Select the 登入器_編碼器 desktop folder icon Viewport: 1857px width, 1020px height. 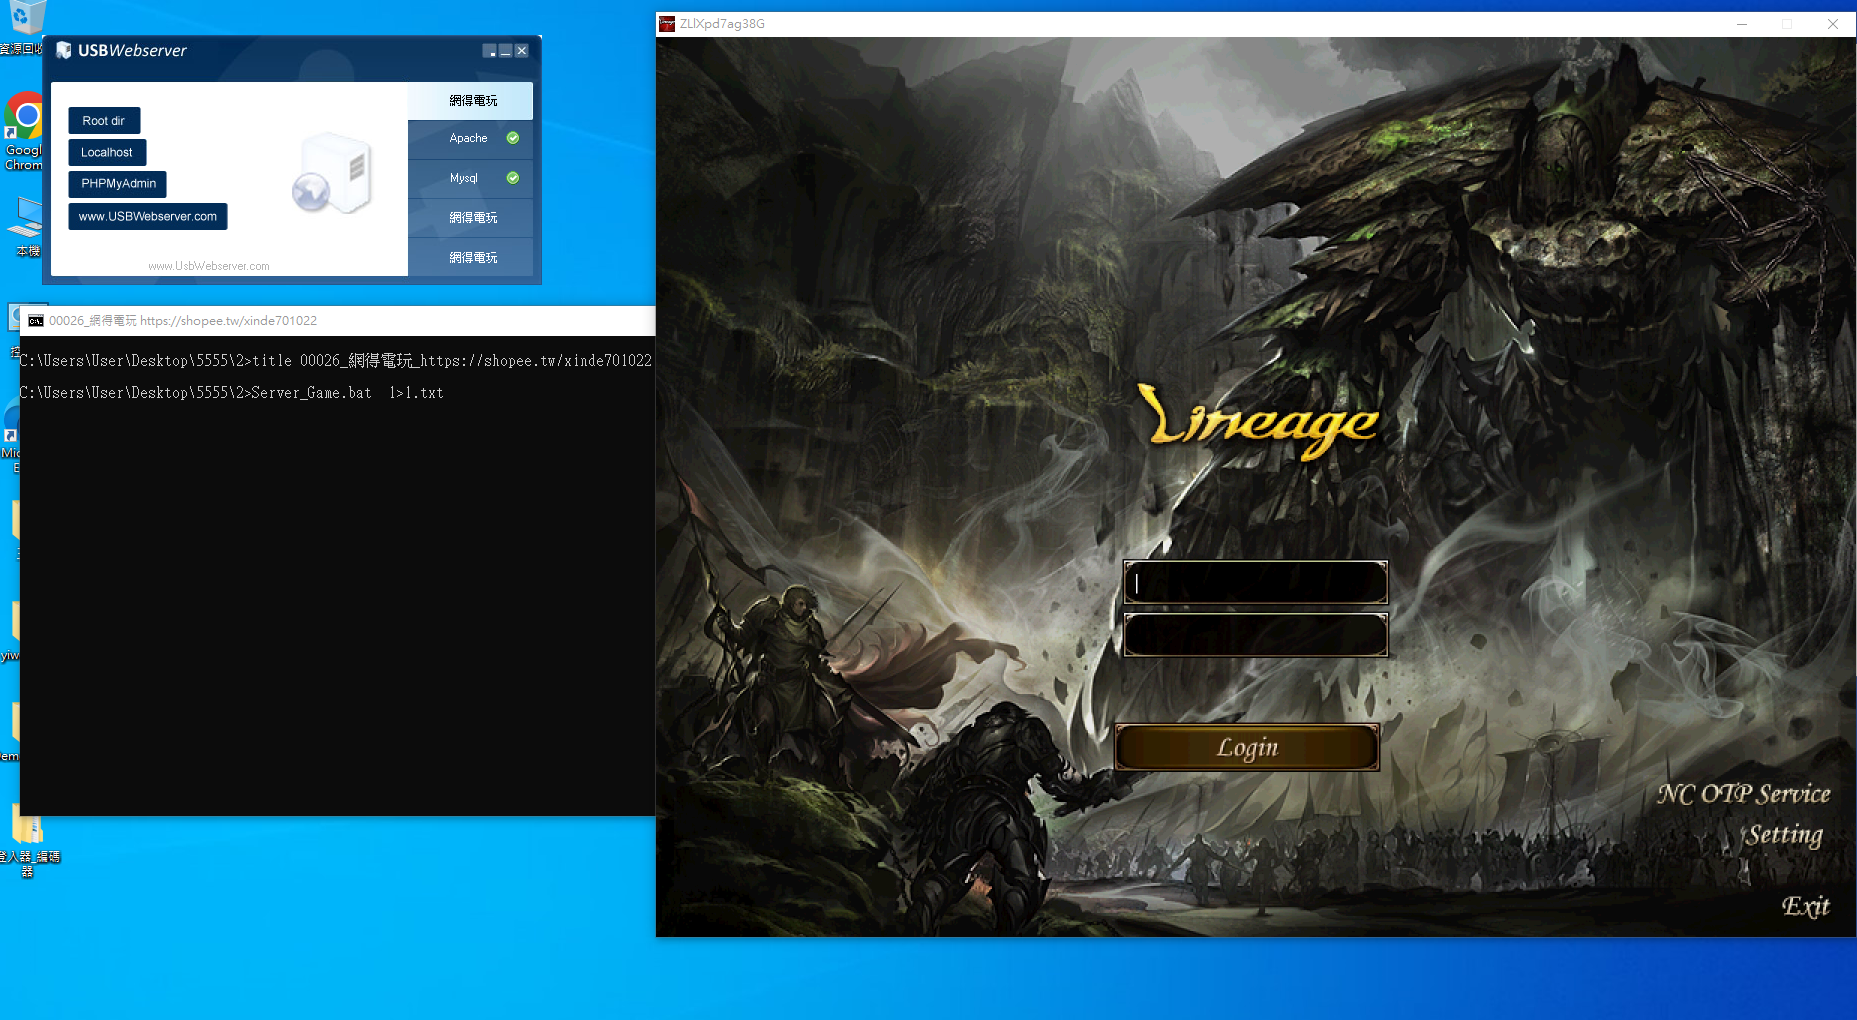[29, 842]
